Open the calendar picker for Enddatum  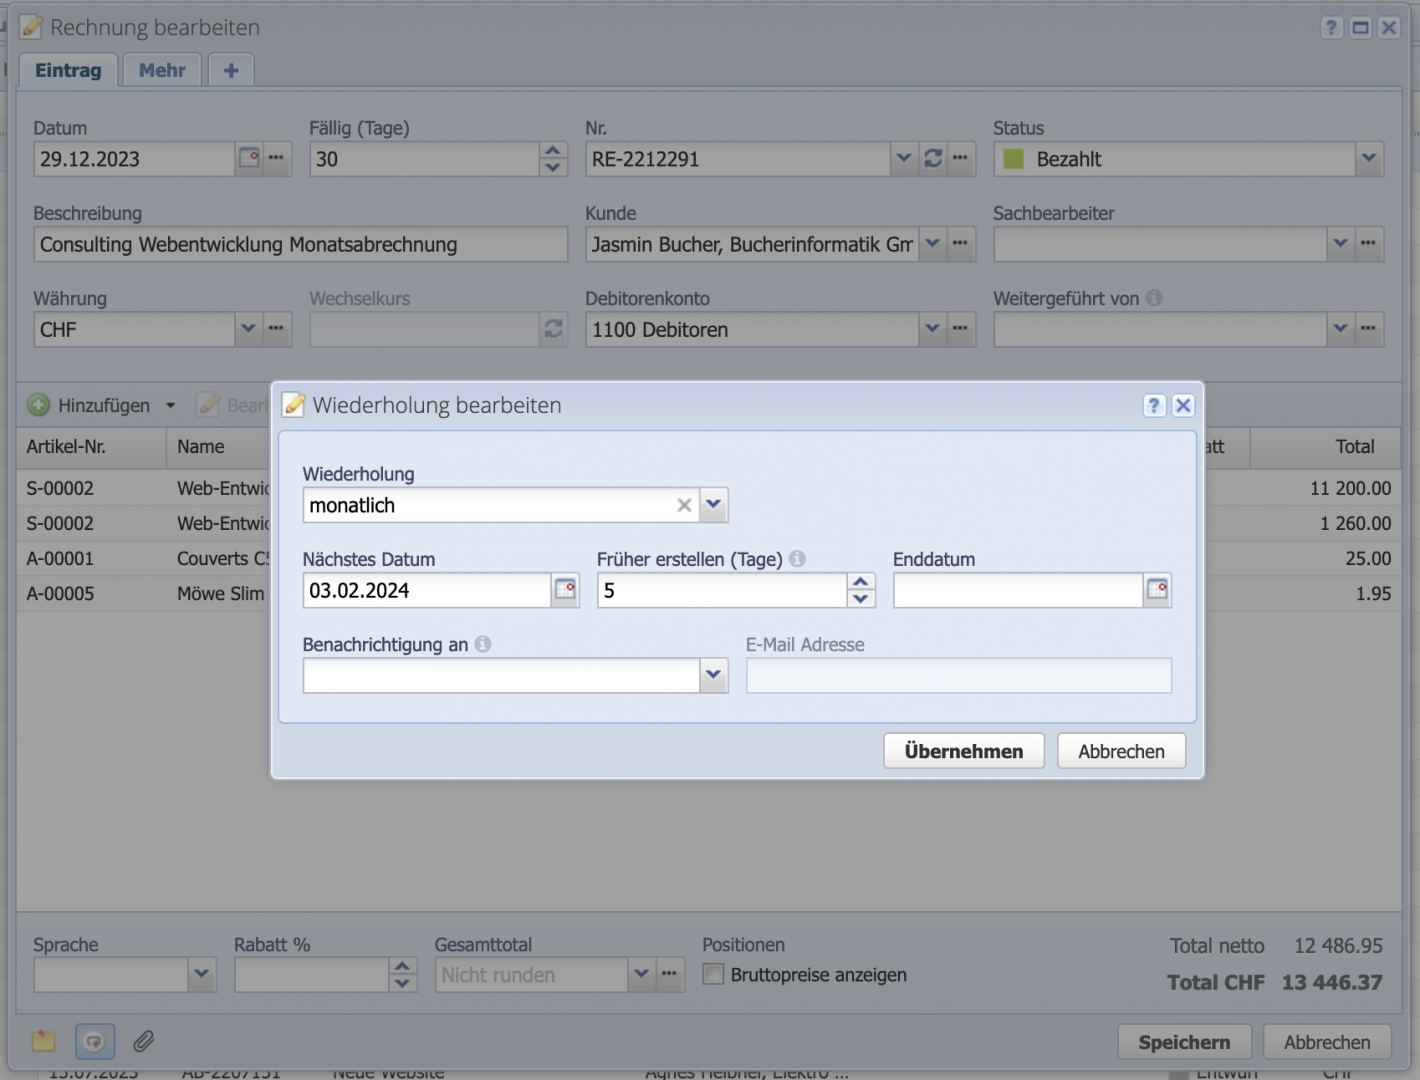pos(1157,590)
